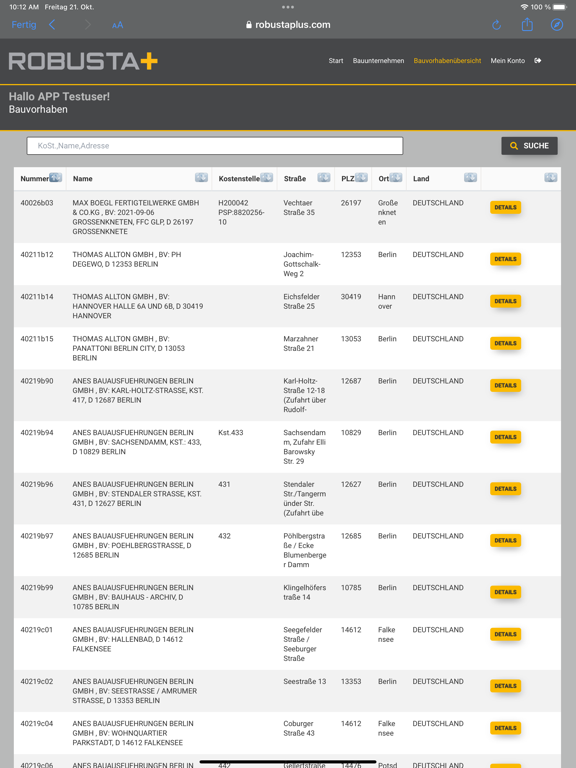Go to Mein Konto page
This screenshot has height=768, width=576.
(507, 61)
